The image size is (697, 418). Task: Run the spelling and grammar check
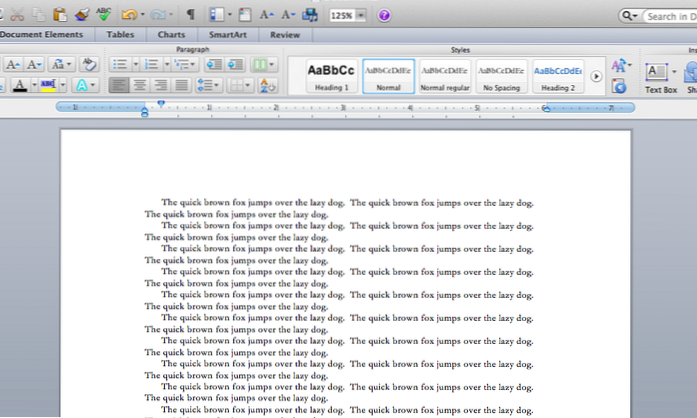pos(103,15)
